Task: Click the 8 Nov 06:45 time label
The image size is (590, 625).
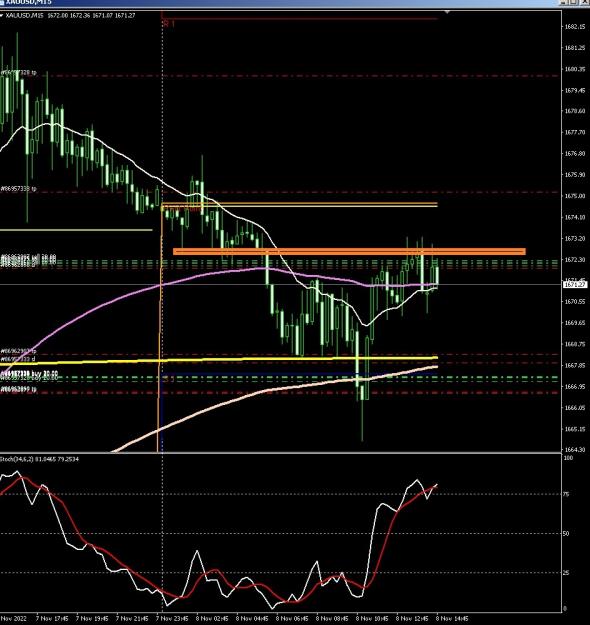Action: (292, 619)
